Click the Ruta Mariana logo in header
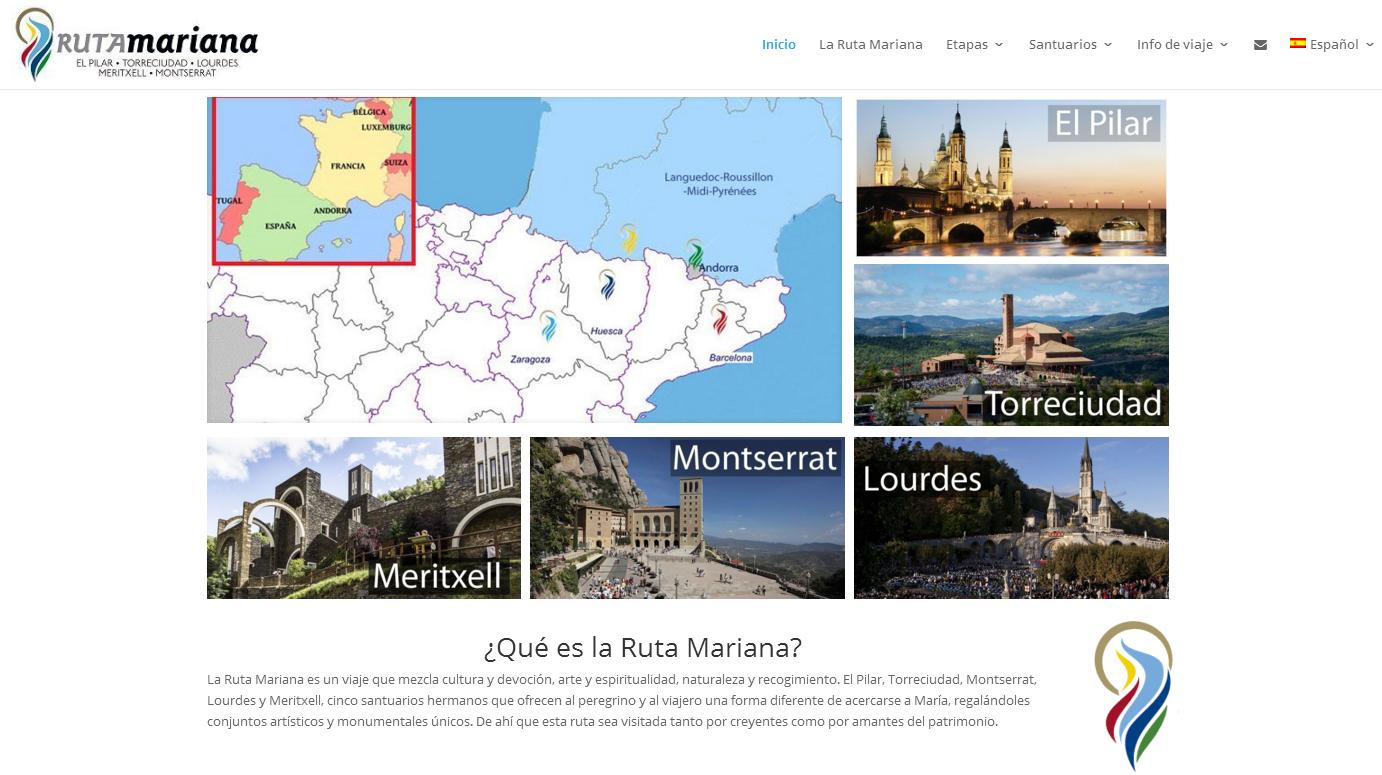Screen dimensions: 1382x775 (x=137, y=44)
